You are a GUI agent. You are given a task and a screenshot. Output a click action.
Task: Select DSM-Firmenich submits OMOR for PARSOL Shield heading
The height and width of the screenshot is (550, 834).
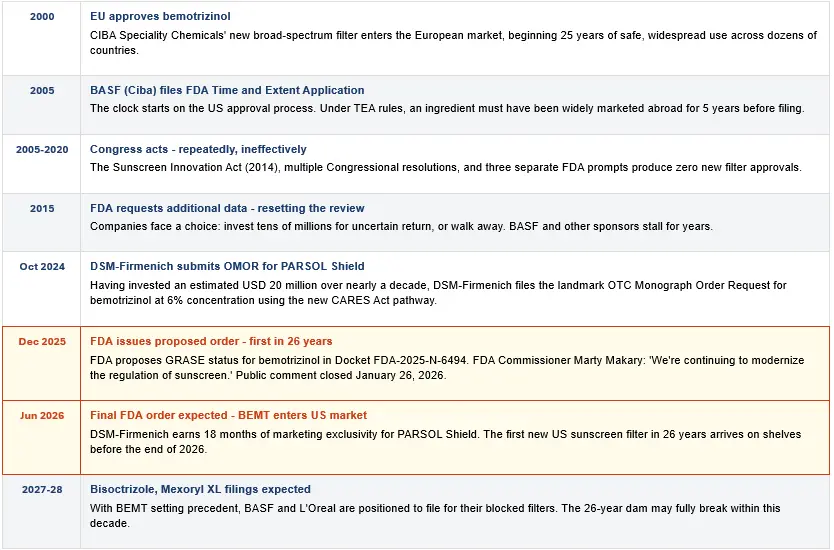pos(227,266)
